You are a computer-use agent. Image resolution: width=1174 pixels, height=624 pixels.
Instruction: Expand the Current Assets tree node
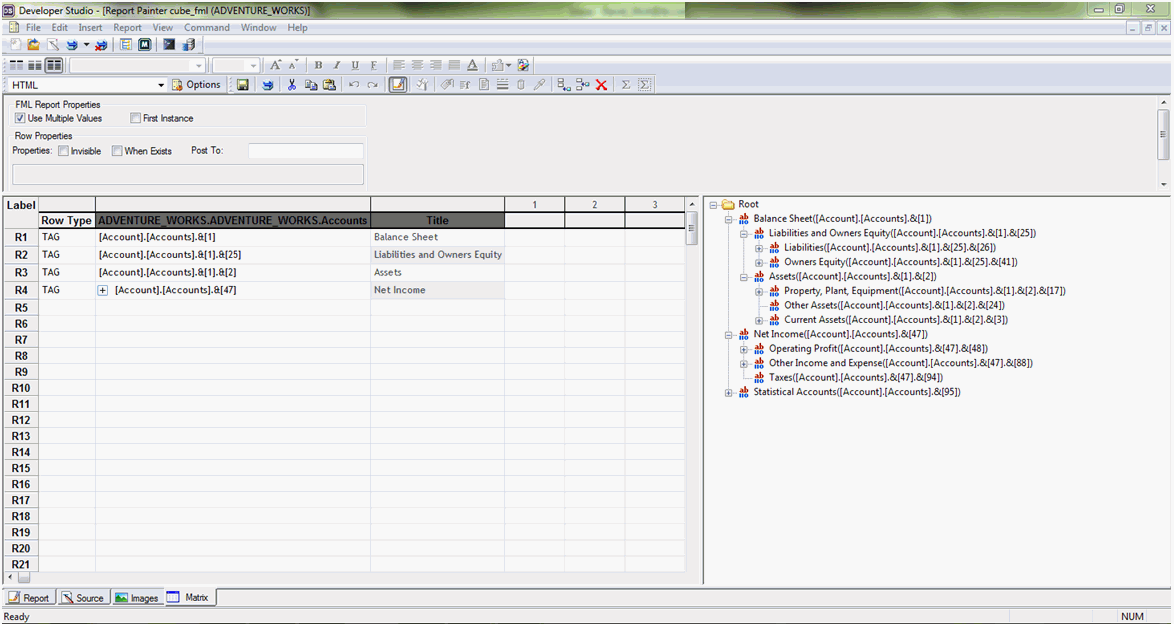coord(759,320)
